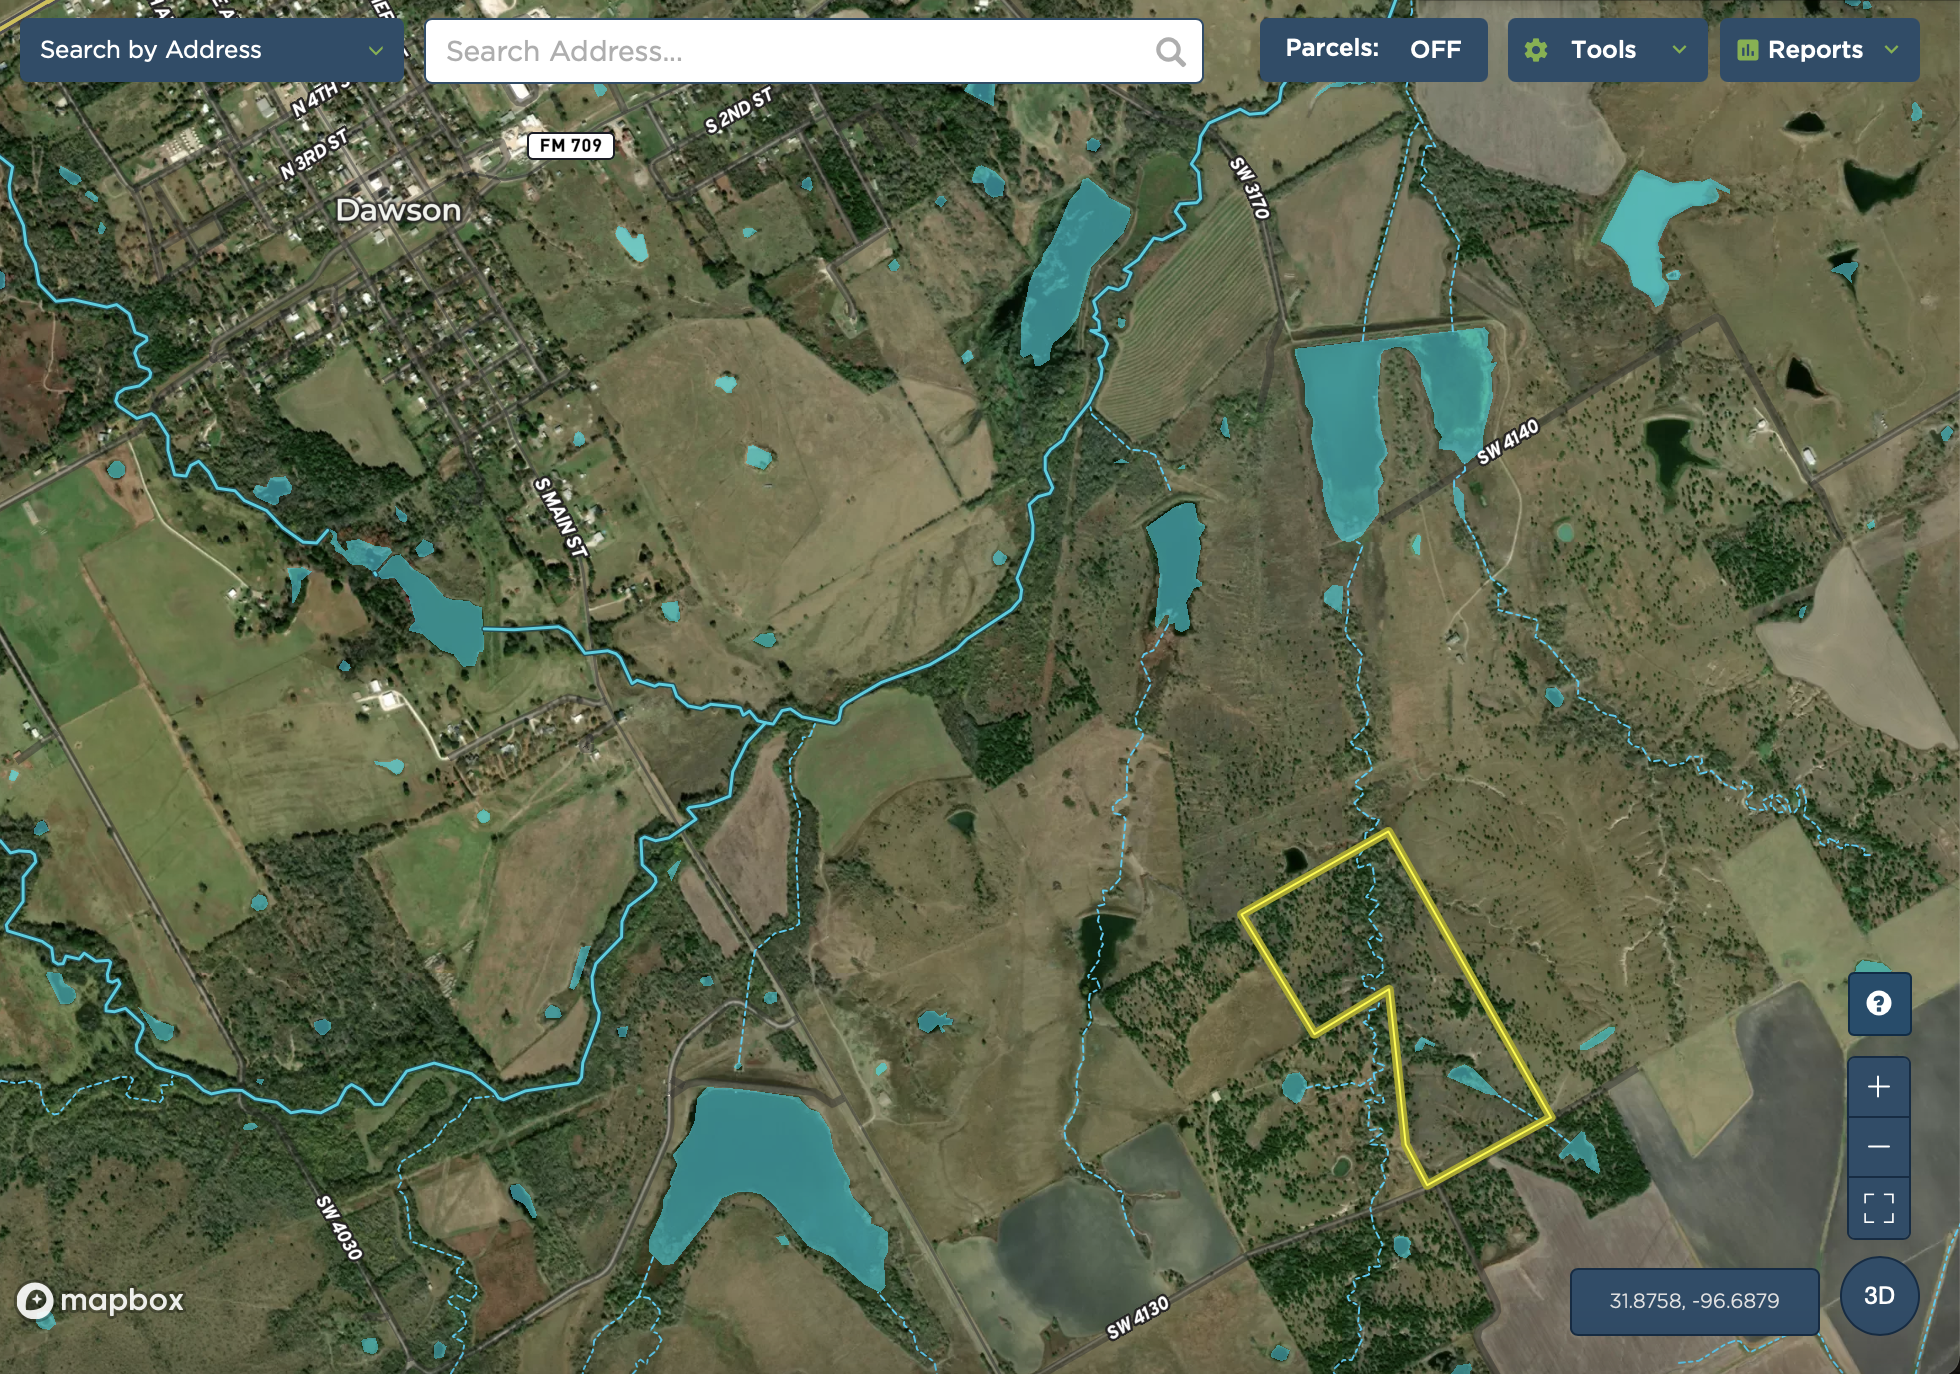Enter fullscreen map view

tap(1879, 1208)
